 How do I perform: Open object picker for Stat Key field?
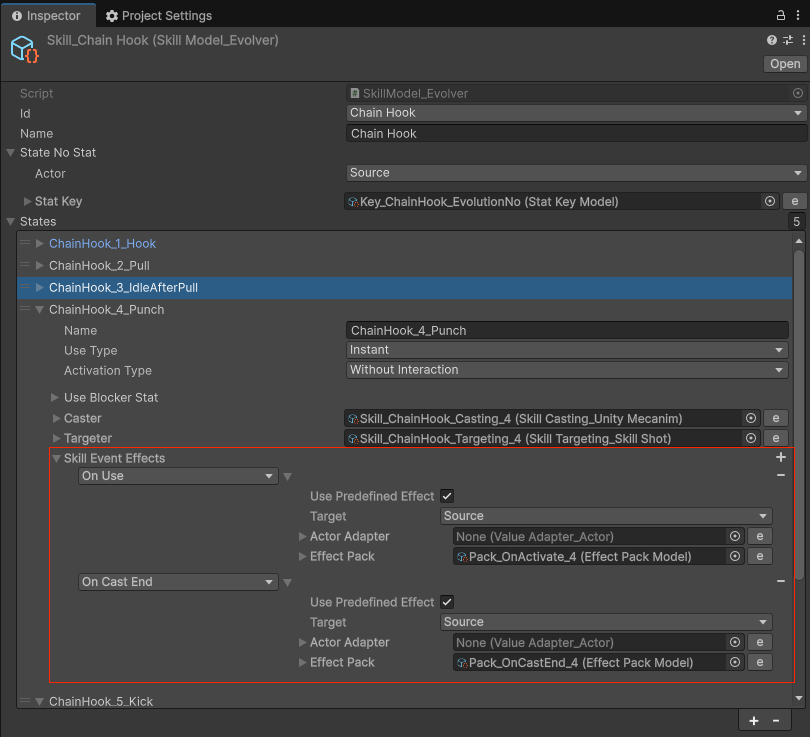770,201
